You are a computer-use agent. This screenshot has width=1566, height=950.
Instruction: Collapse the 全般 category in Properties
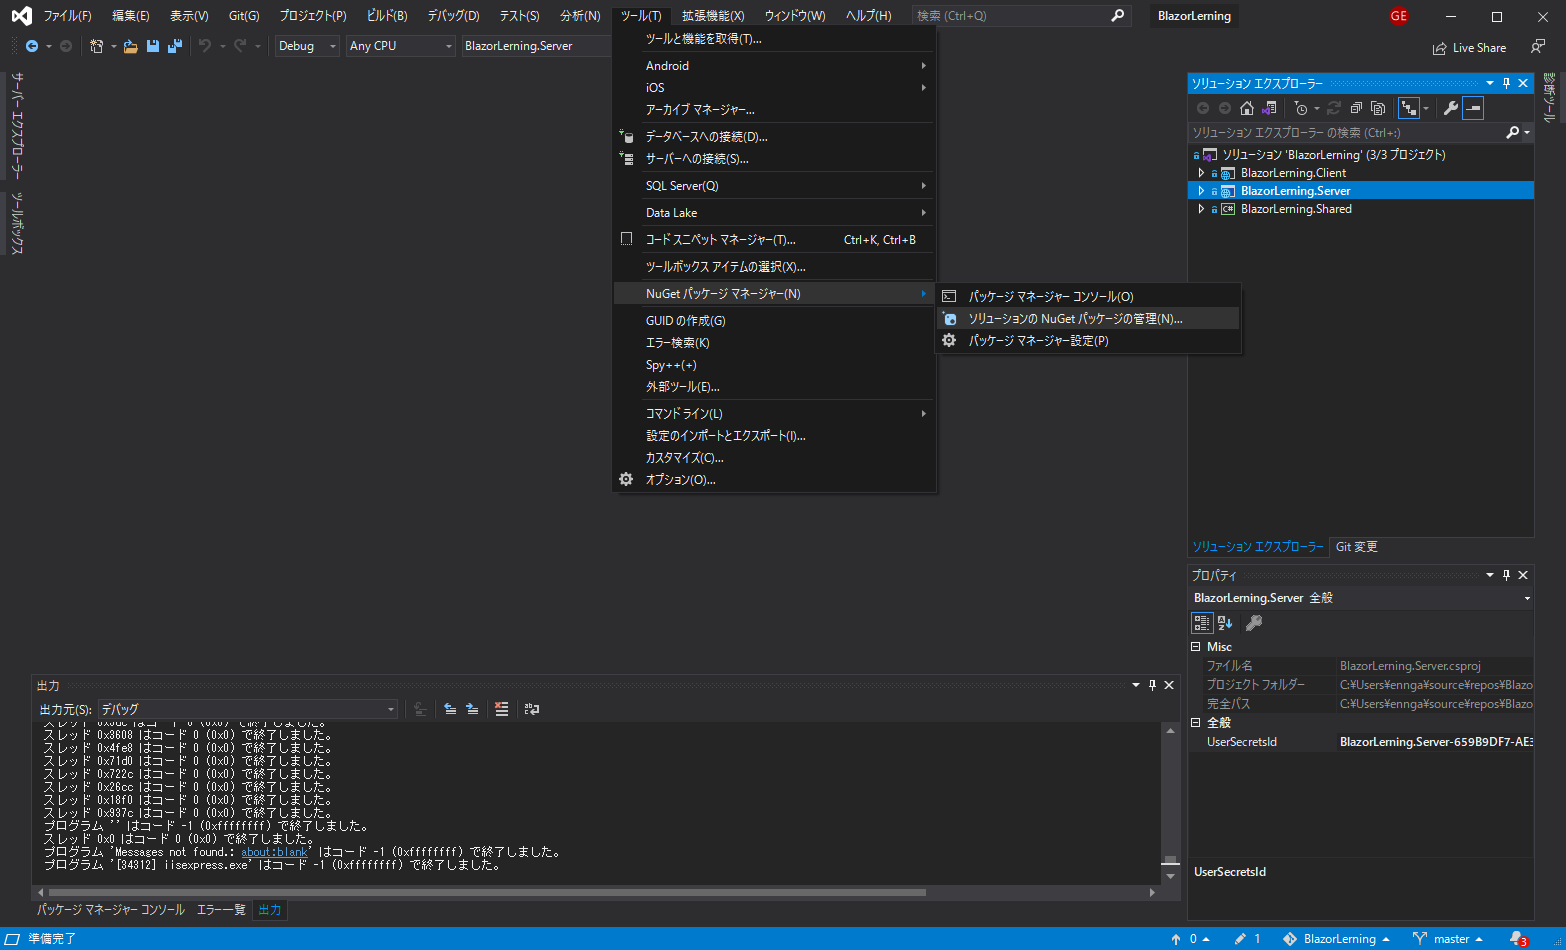tap(1196, 723)
